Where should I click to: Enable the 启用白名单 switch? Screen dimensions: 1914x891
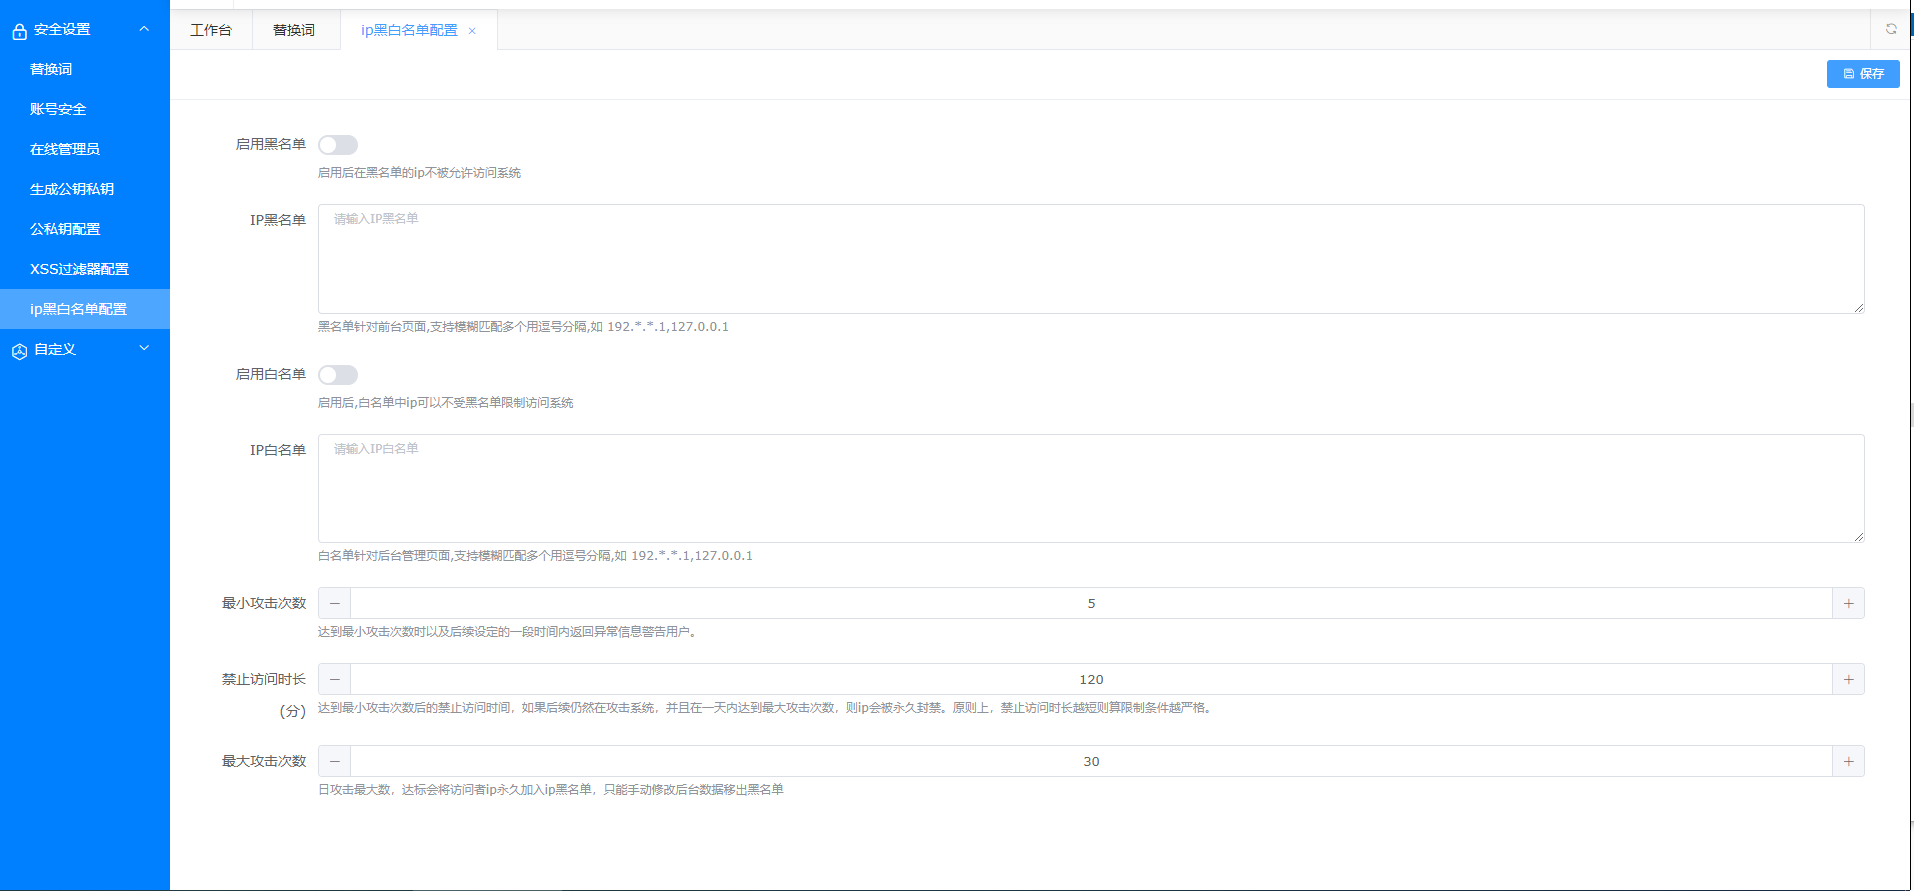(338, 375)
